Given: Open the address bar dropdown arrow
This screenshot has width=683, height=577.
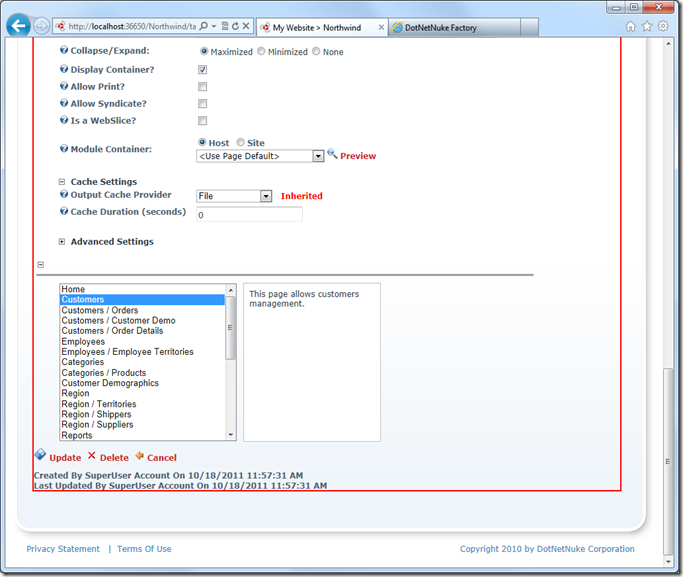Looking at the screenshot, I should (x=214, y=26).
